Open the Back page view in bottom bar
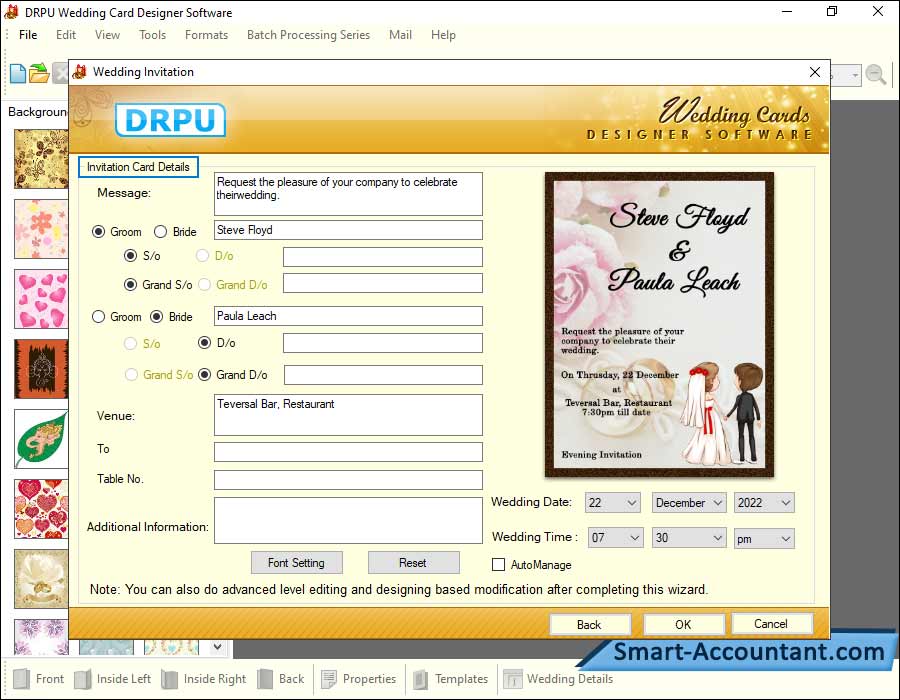 pos(281,679)
